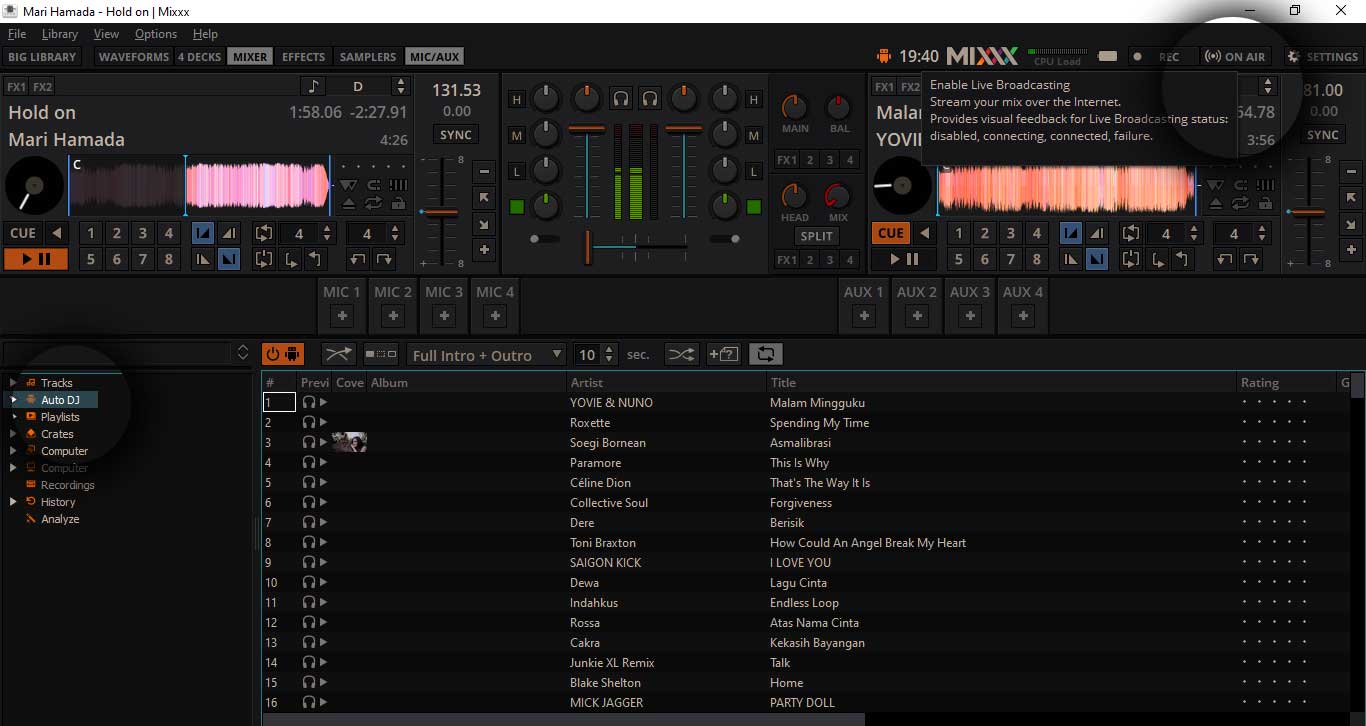Expand the Crates sidebar node

click(x=14, y=434)
